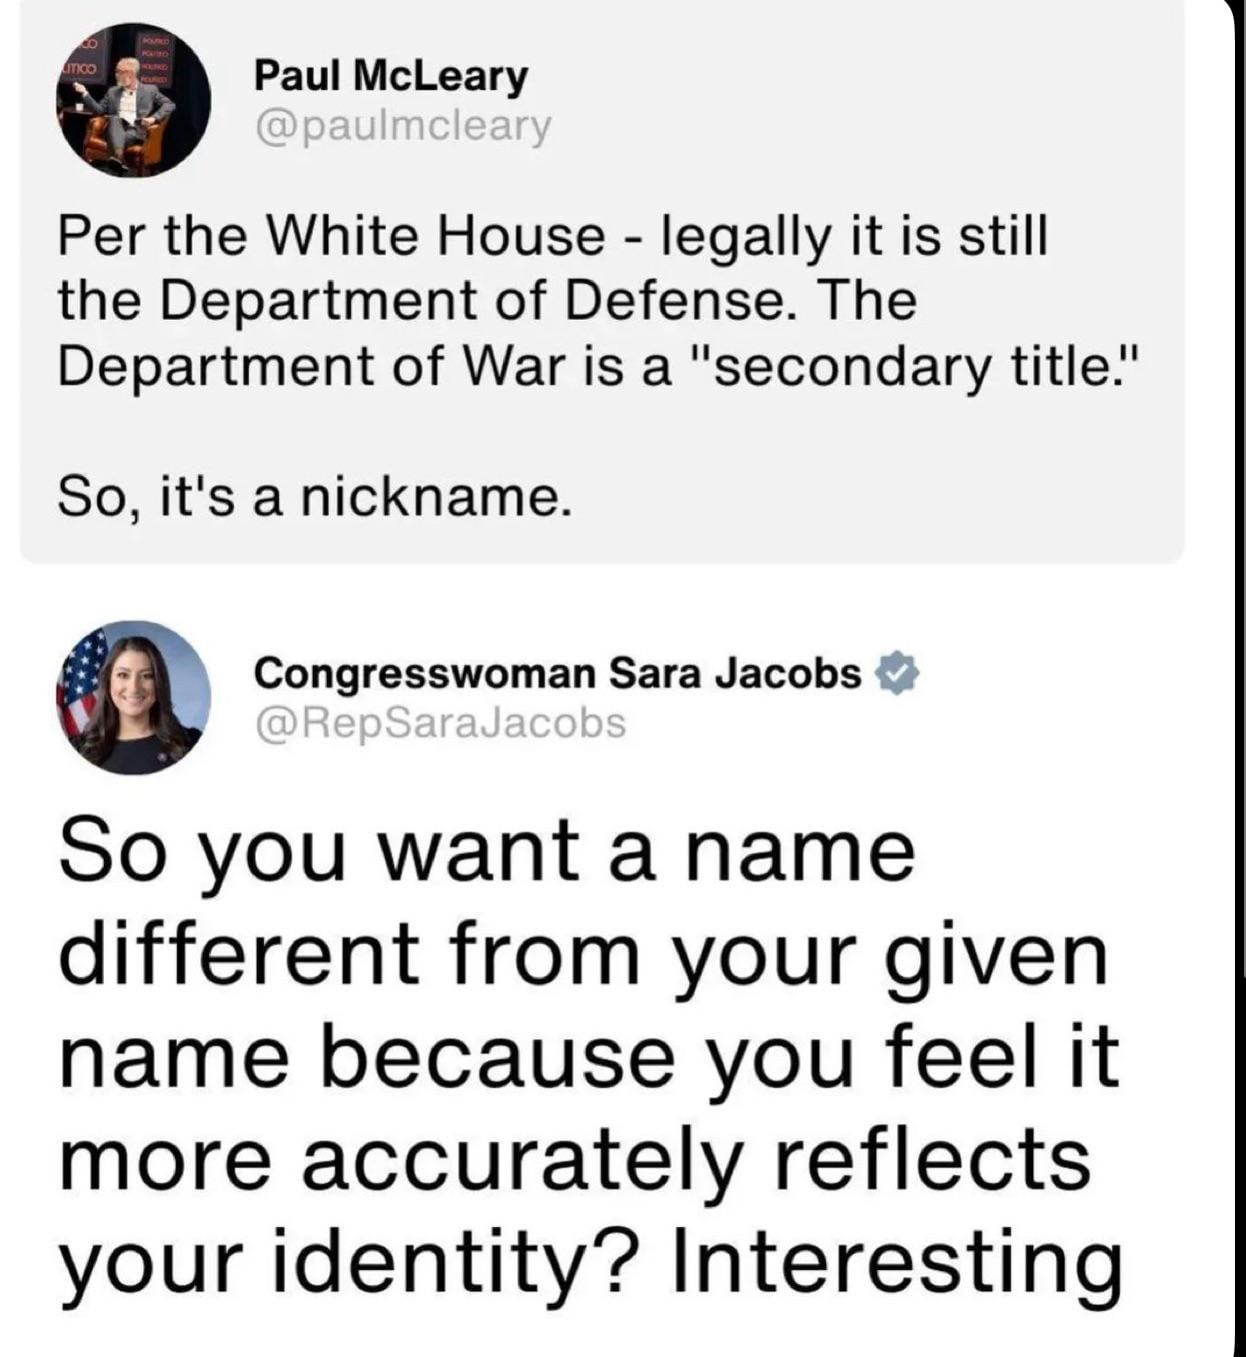Open Congresswoman Sara Jacobs' profile photo
Screen dimensions: 1246x1357
tap(133, 698)
